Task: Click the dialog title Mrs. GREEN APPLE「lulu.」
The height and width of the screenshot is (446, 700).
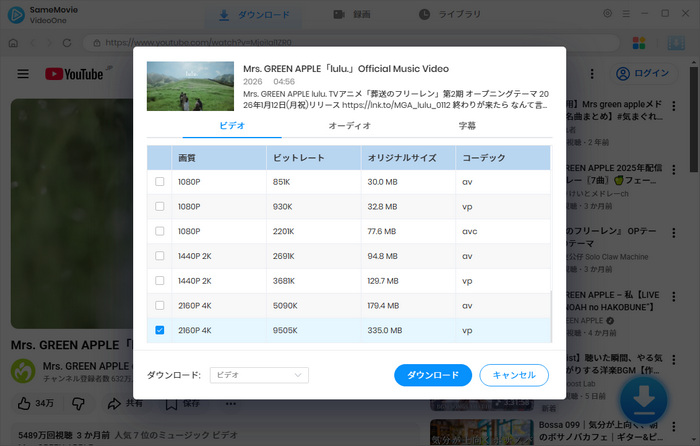Action: [x=346, y=69]
